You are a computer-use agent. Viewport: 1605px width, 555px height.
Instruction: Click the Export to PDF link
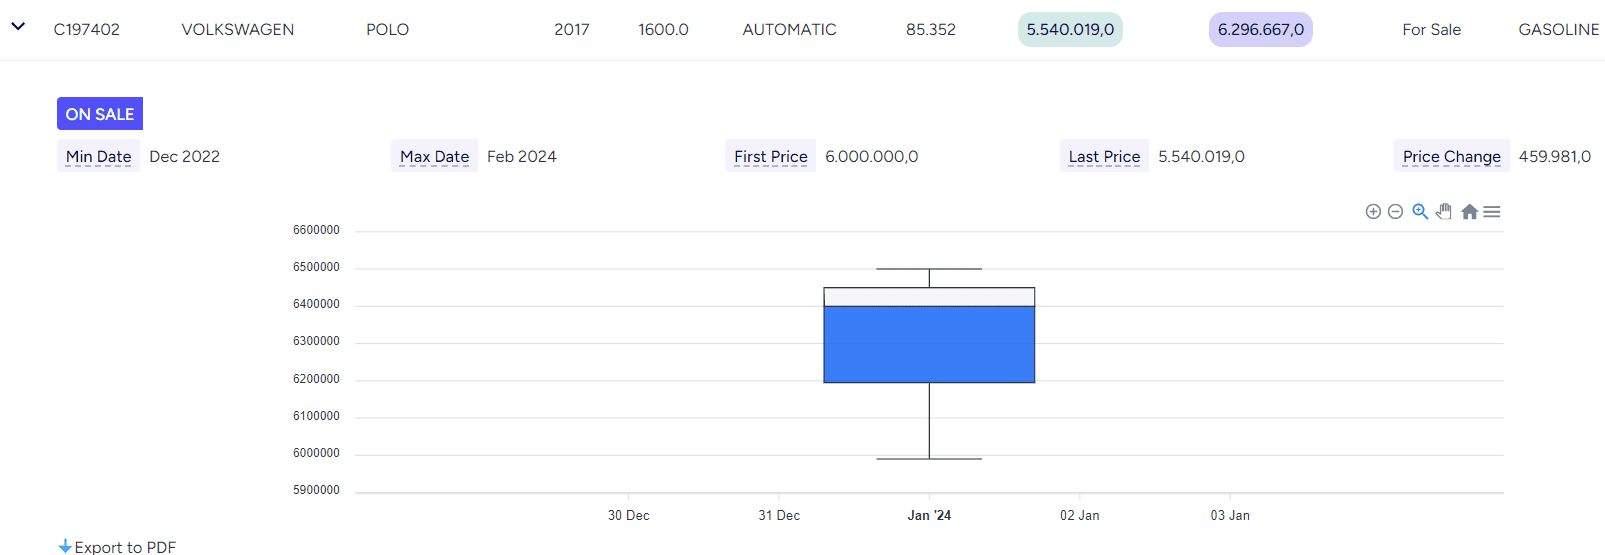125,547
